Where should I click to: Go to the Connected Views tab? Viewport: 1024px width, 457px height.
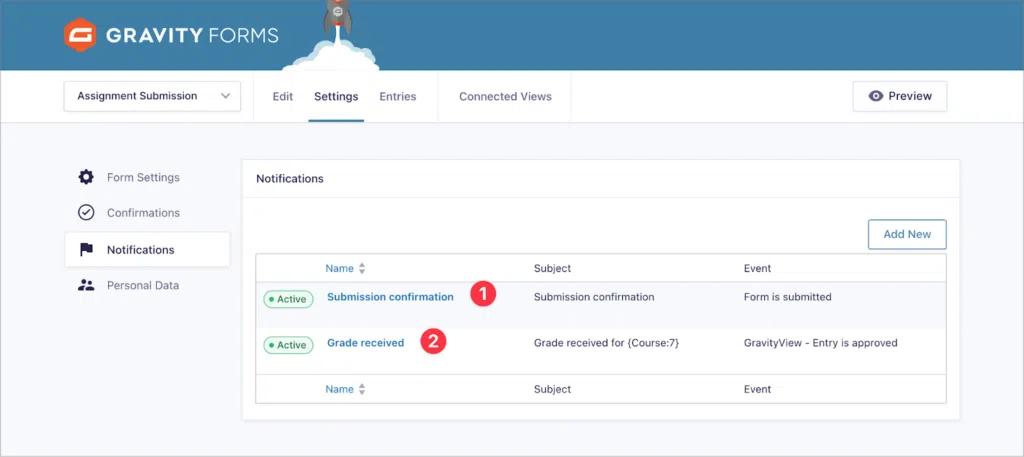pyautogui.click(x=505, y=97)
